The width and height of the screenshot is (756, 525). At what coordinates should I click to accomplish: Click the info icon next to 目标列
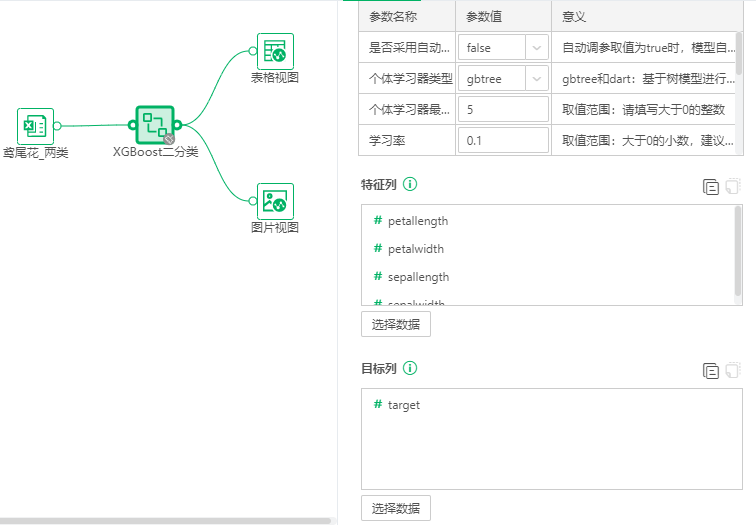(x=410, y=368)
